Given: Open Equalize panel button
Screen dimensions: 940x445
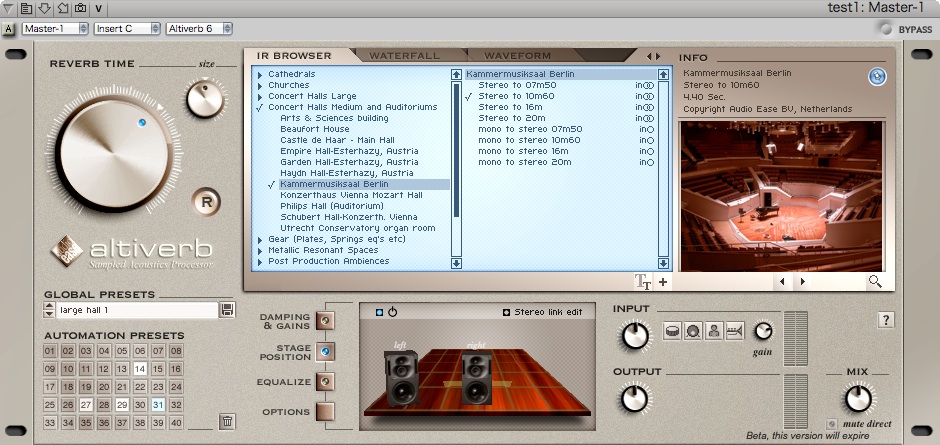Looking at the screenshot, I should (x=325, y=381).
